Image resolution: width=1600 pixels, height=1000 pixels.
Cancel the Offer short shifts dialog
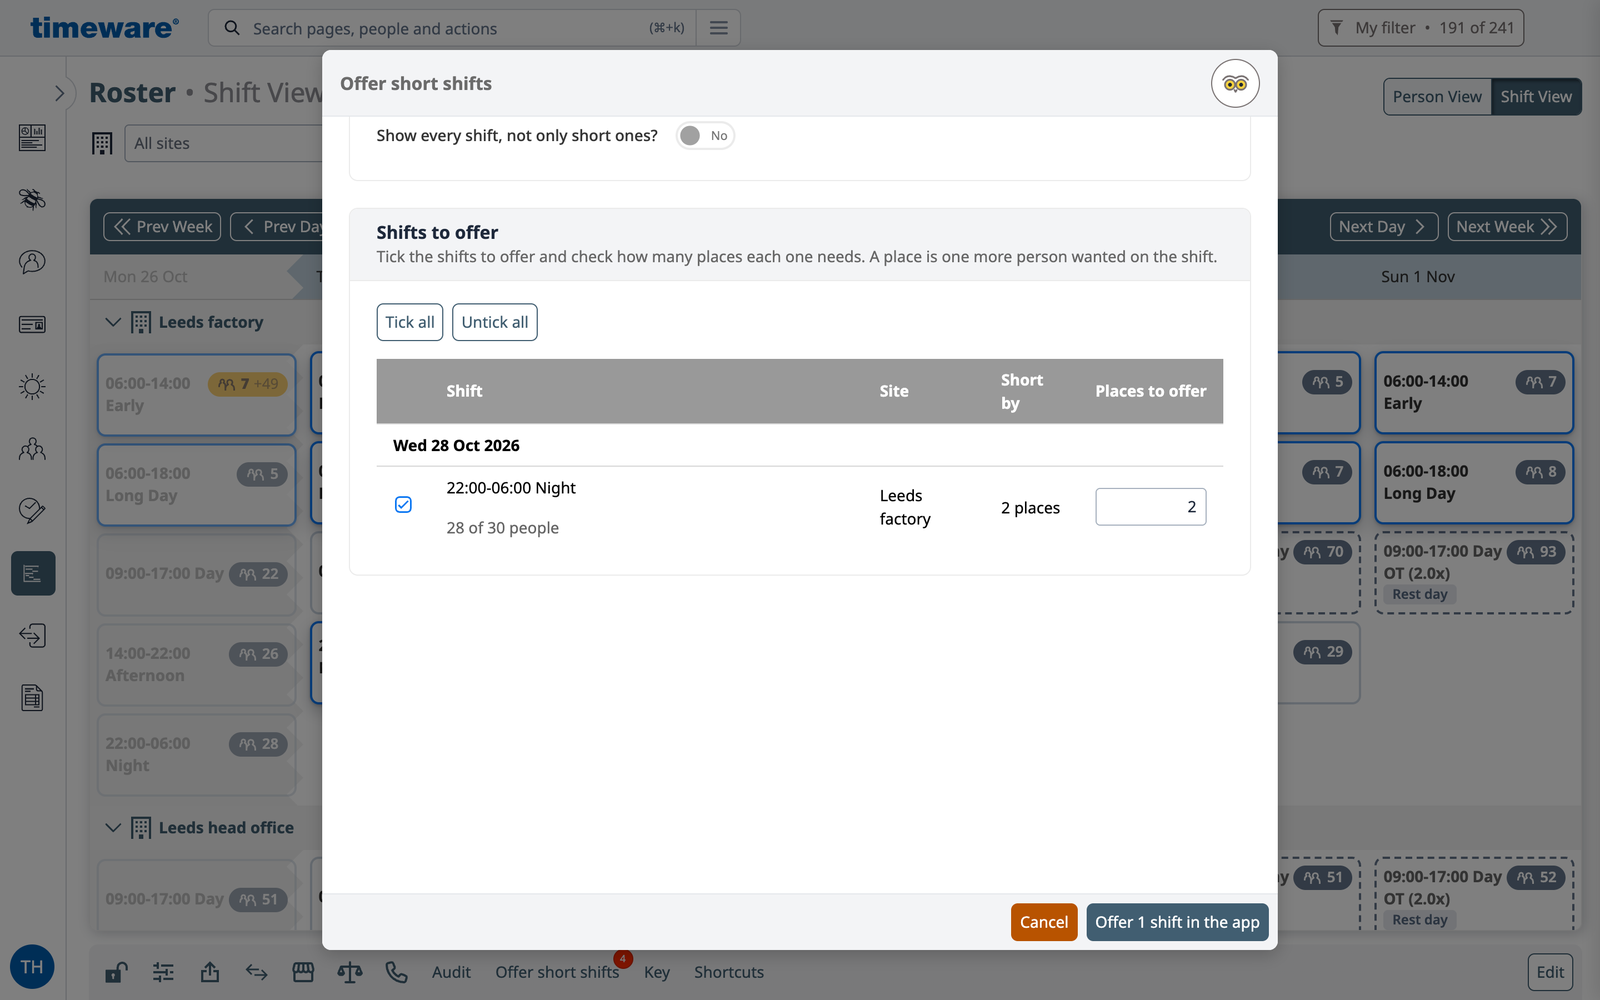(x=1044, y=922)
